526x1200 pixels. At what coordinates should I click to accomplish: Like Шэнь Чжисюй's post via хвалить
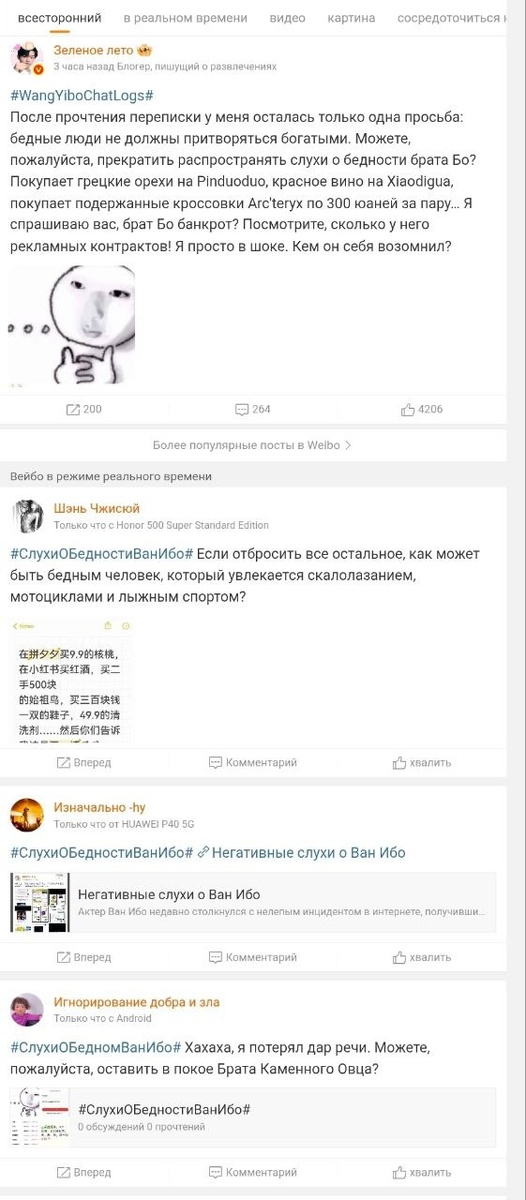(422, 762)
